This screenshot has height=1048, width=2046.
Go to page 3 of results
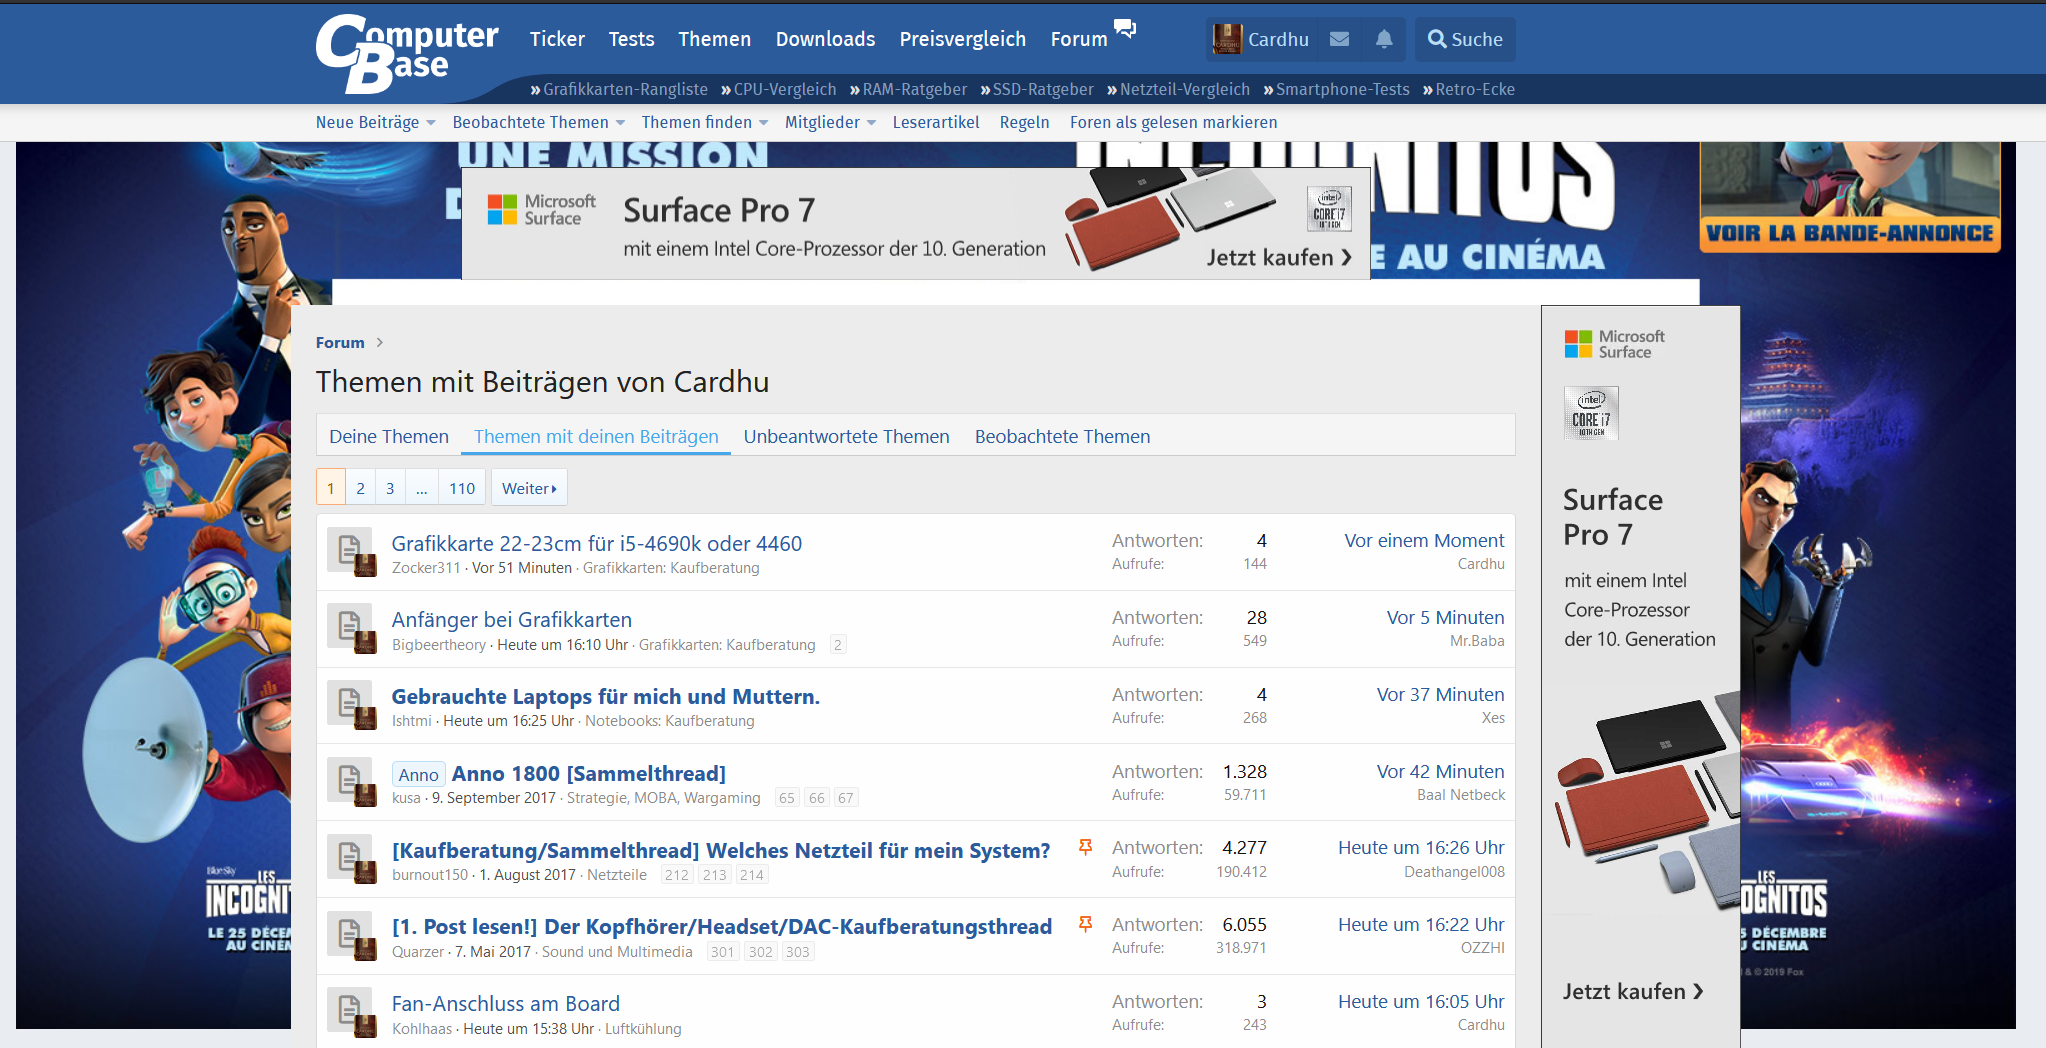click(390, 488)
